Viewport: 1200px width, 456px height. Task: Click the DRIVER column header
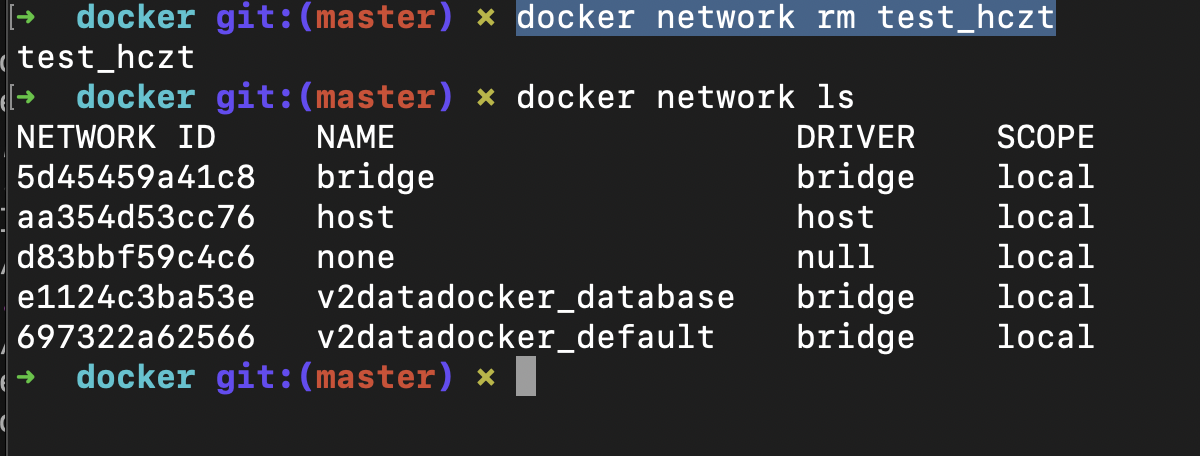point(856,137)
